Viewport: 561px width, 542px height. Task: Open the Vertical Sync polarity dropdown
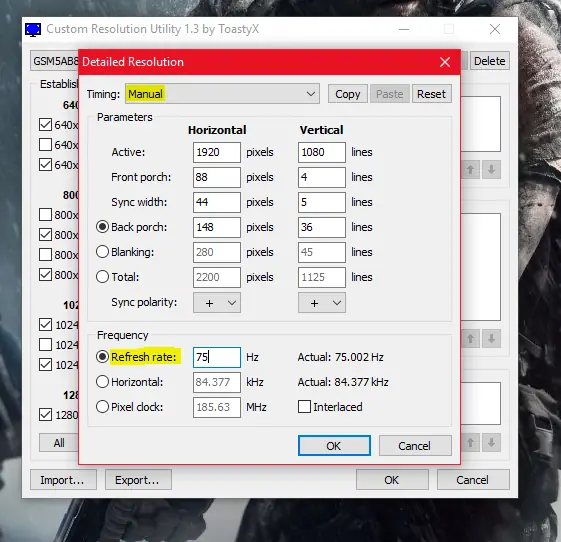(322, 303)
